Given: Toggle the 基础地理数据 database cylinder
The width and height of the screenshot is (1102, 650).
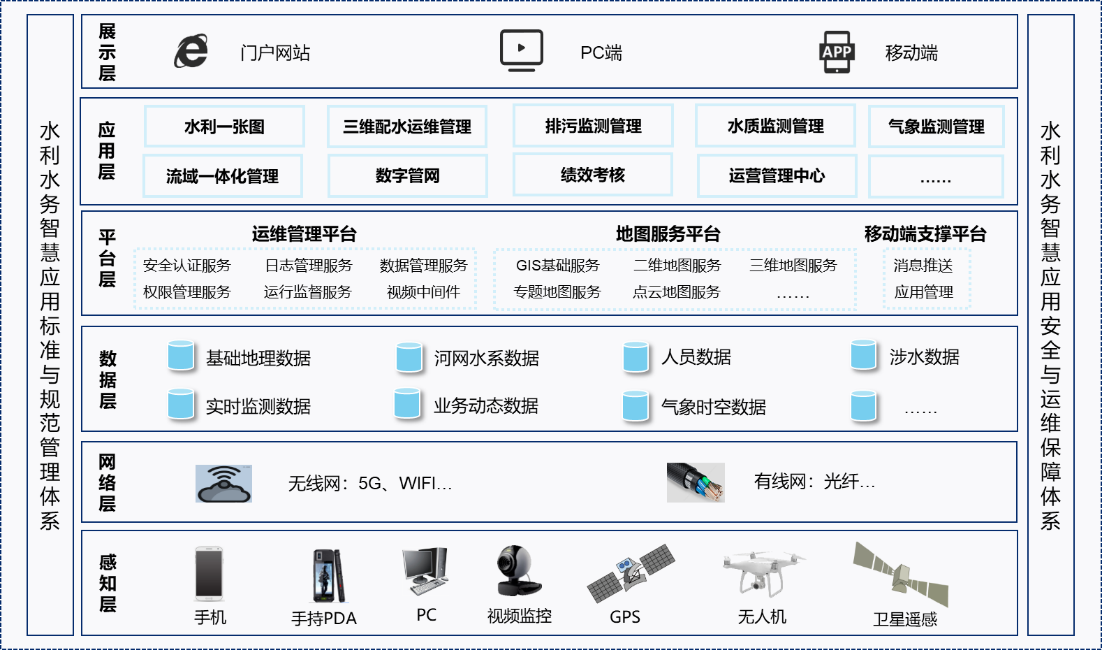Looking at the screenshot, I should coord(182,355).
